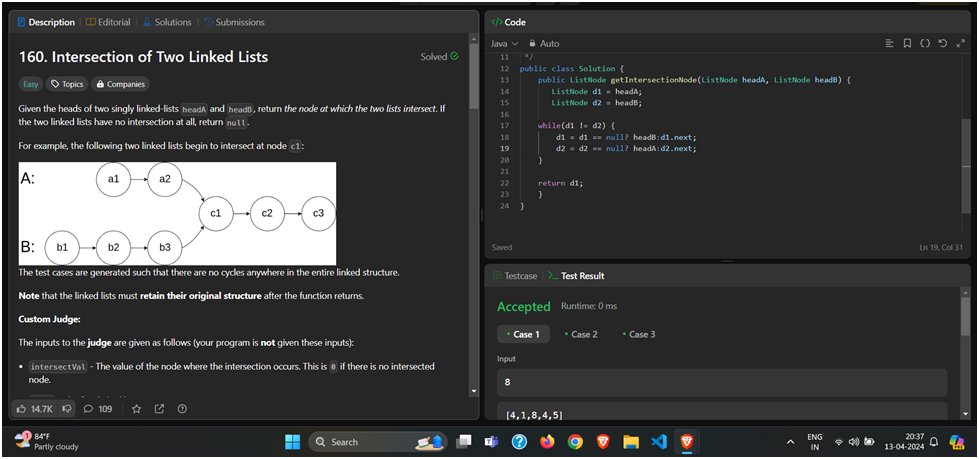Click the test result panel scrollbar

coord(966,318)
